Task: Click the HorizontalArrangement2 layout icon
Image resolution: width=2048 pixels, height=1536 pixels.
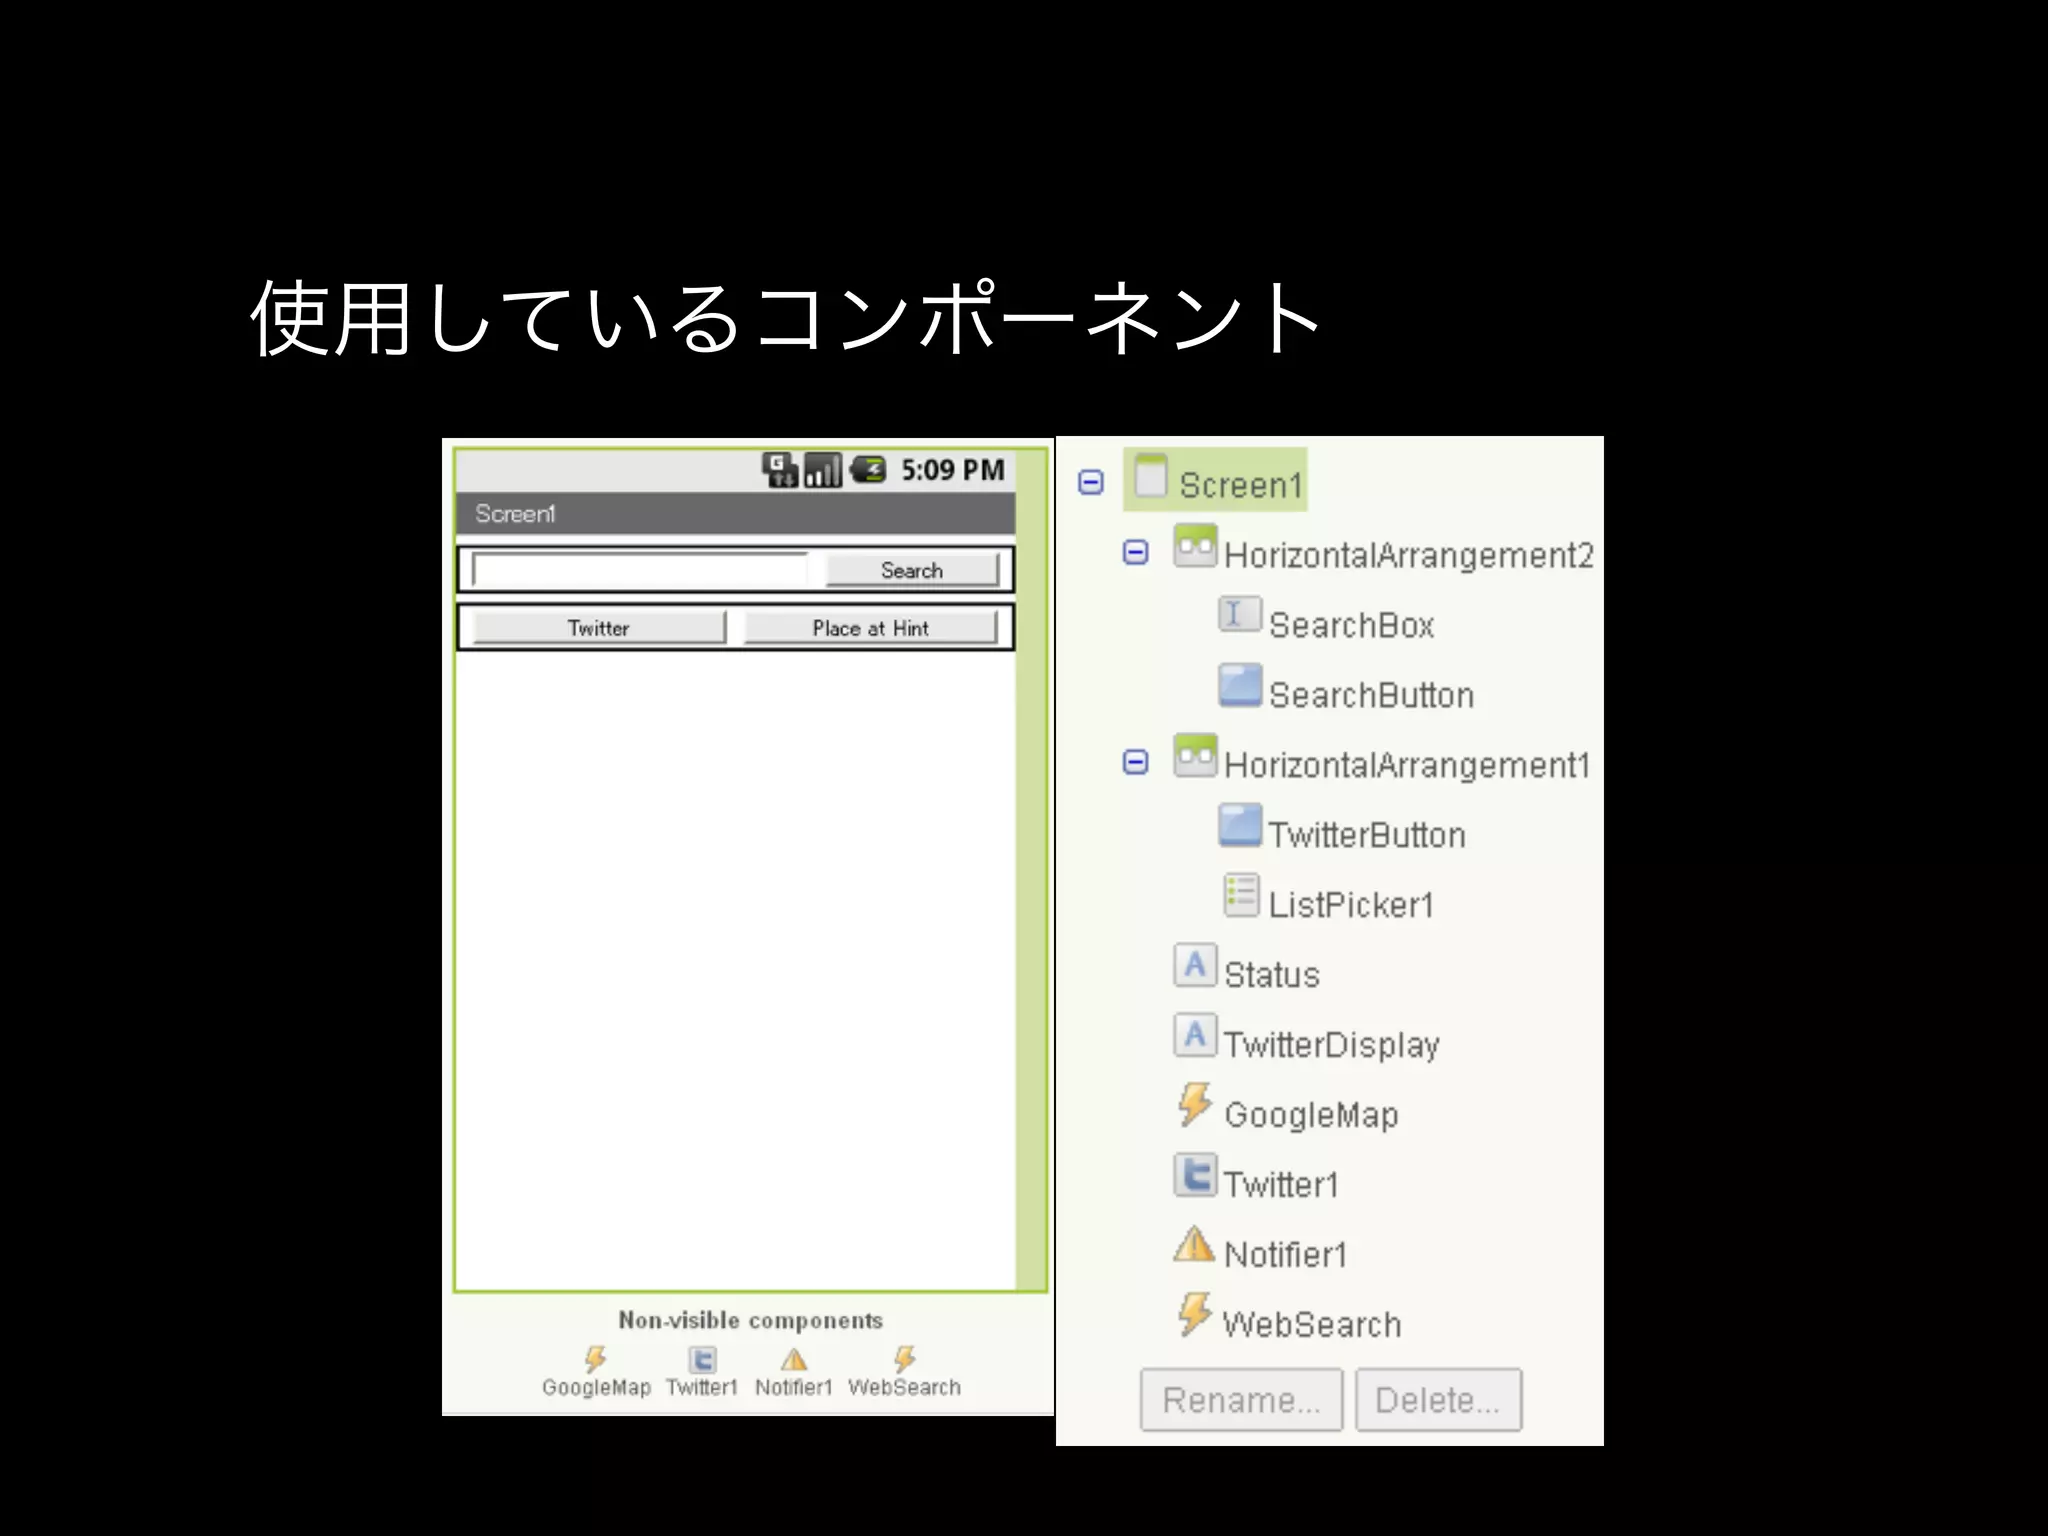Action: tap(1195, 546)
